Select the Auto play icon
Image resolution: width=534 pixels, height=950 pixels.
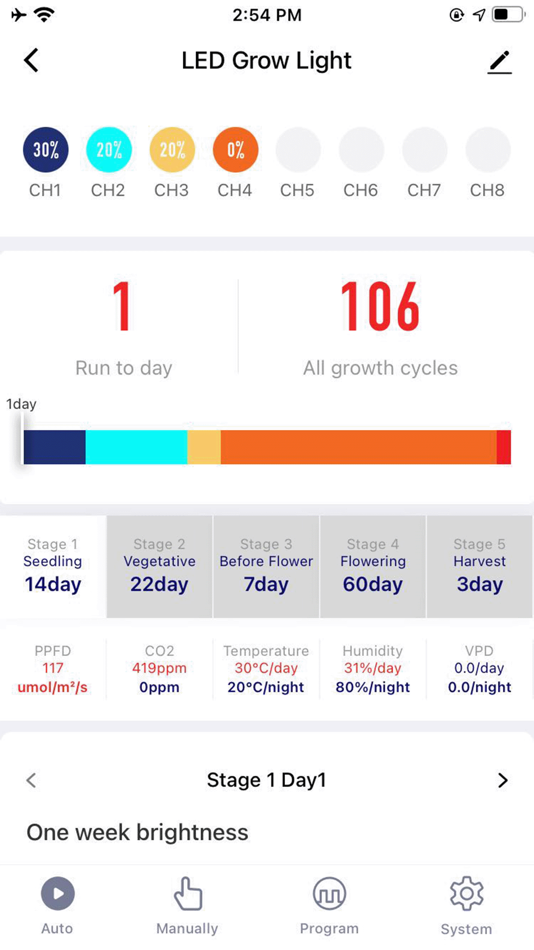pyautogui.click(x=58, y=893)
